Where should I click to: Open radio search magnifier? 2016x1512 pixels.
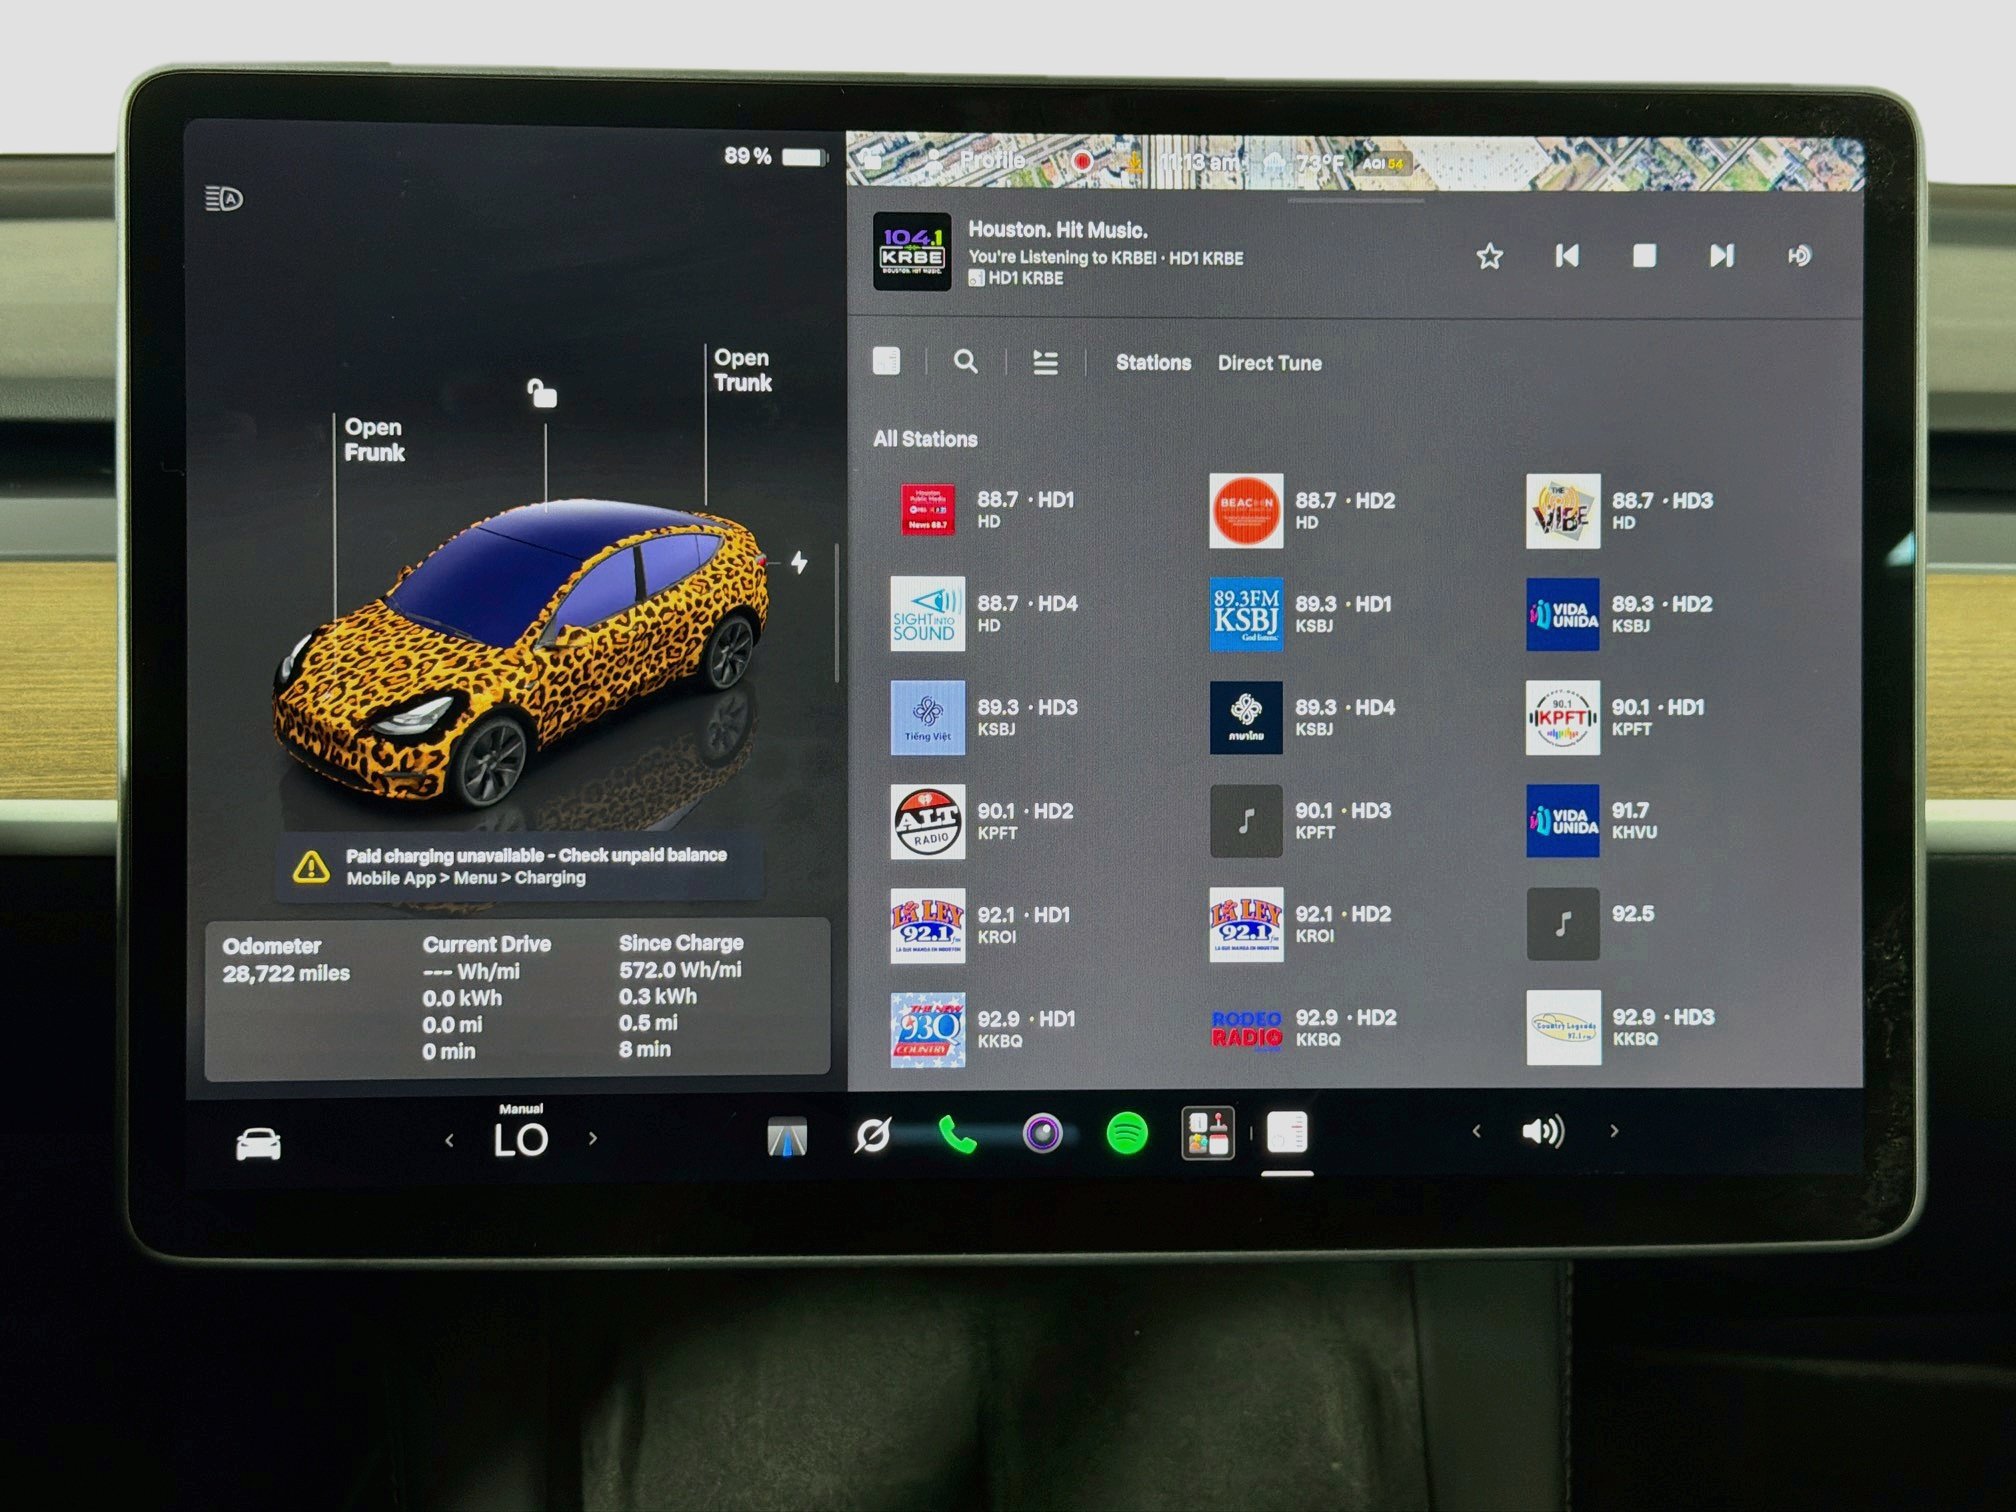pyautogui.click(x=965, y=361)
